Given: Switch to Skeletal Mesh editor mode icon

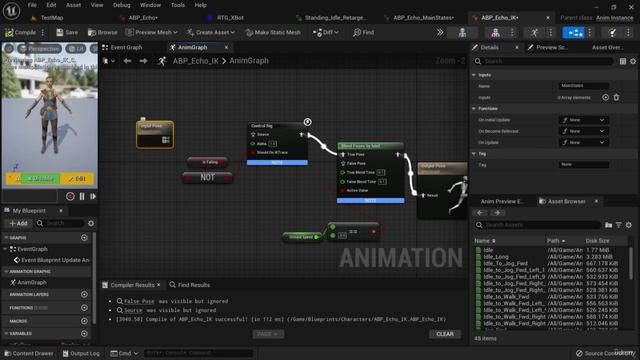Looking at the screenshot, I should pos(495,33).
